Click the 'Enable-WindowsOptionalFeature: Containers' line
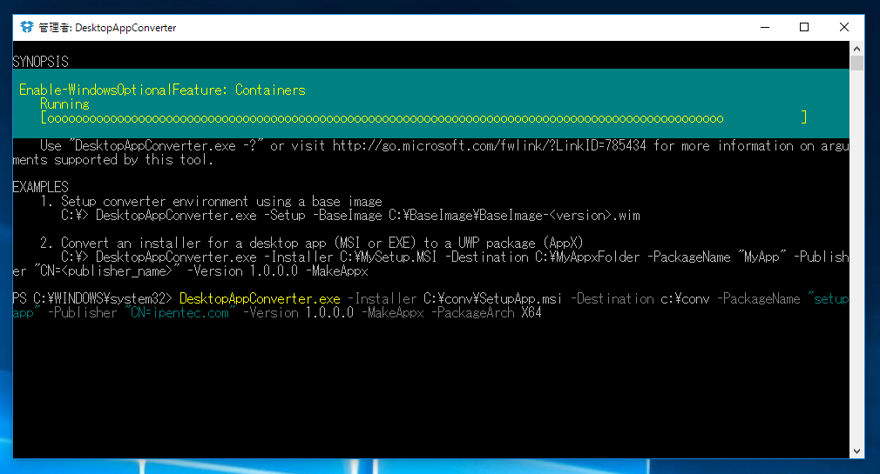The image size is (880, 474). [162, 90]
